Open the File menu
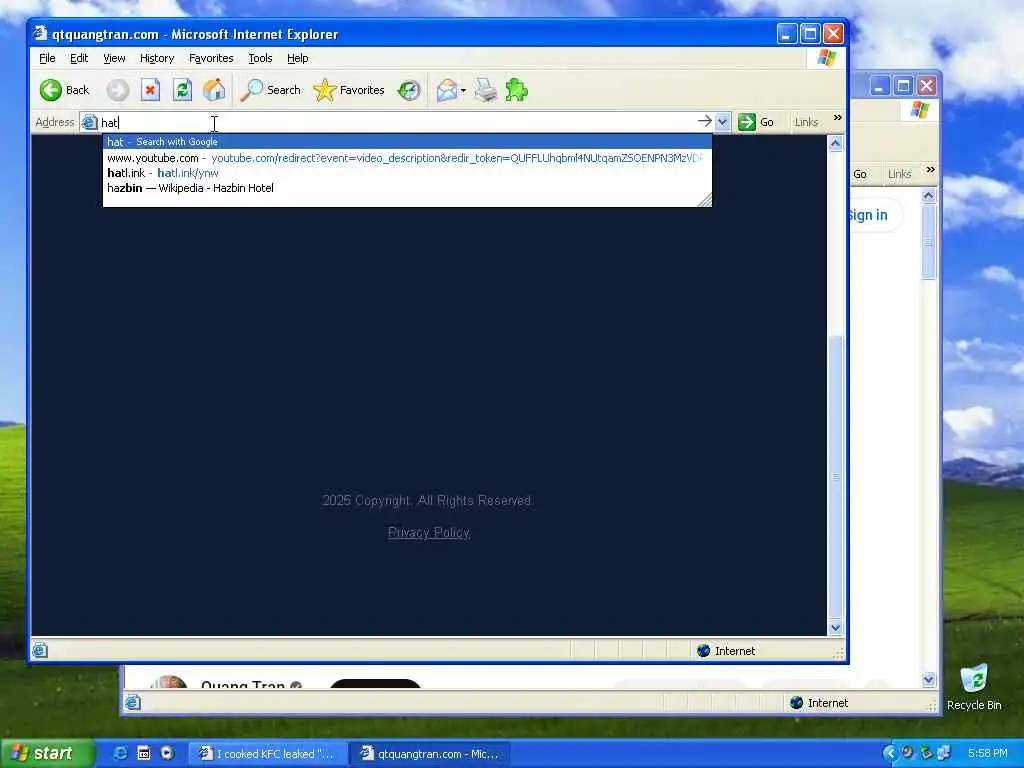The width and height of the screenshot is (1024, 768). click(x=47, y=58)
